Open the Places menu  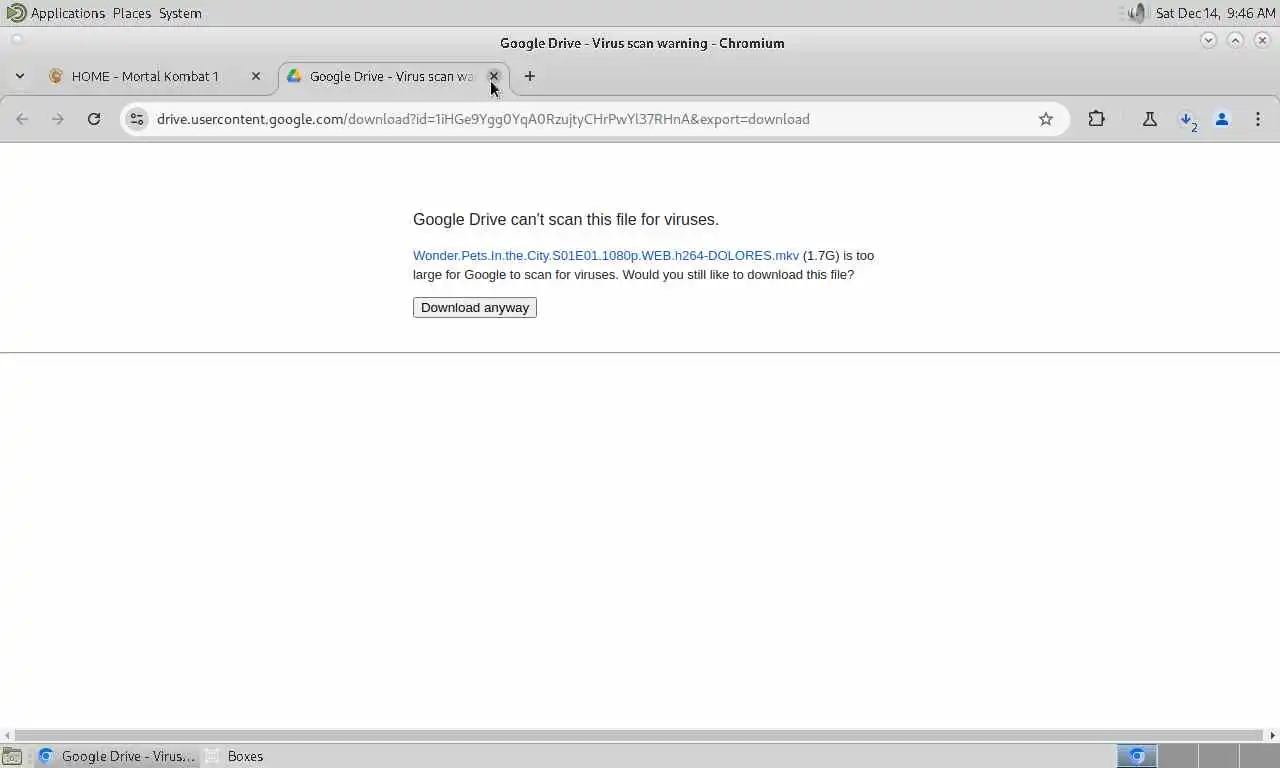[132, 13]
